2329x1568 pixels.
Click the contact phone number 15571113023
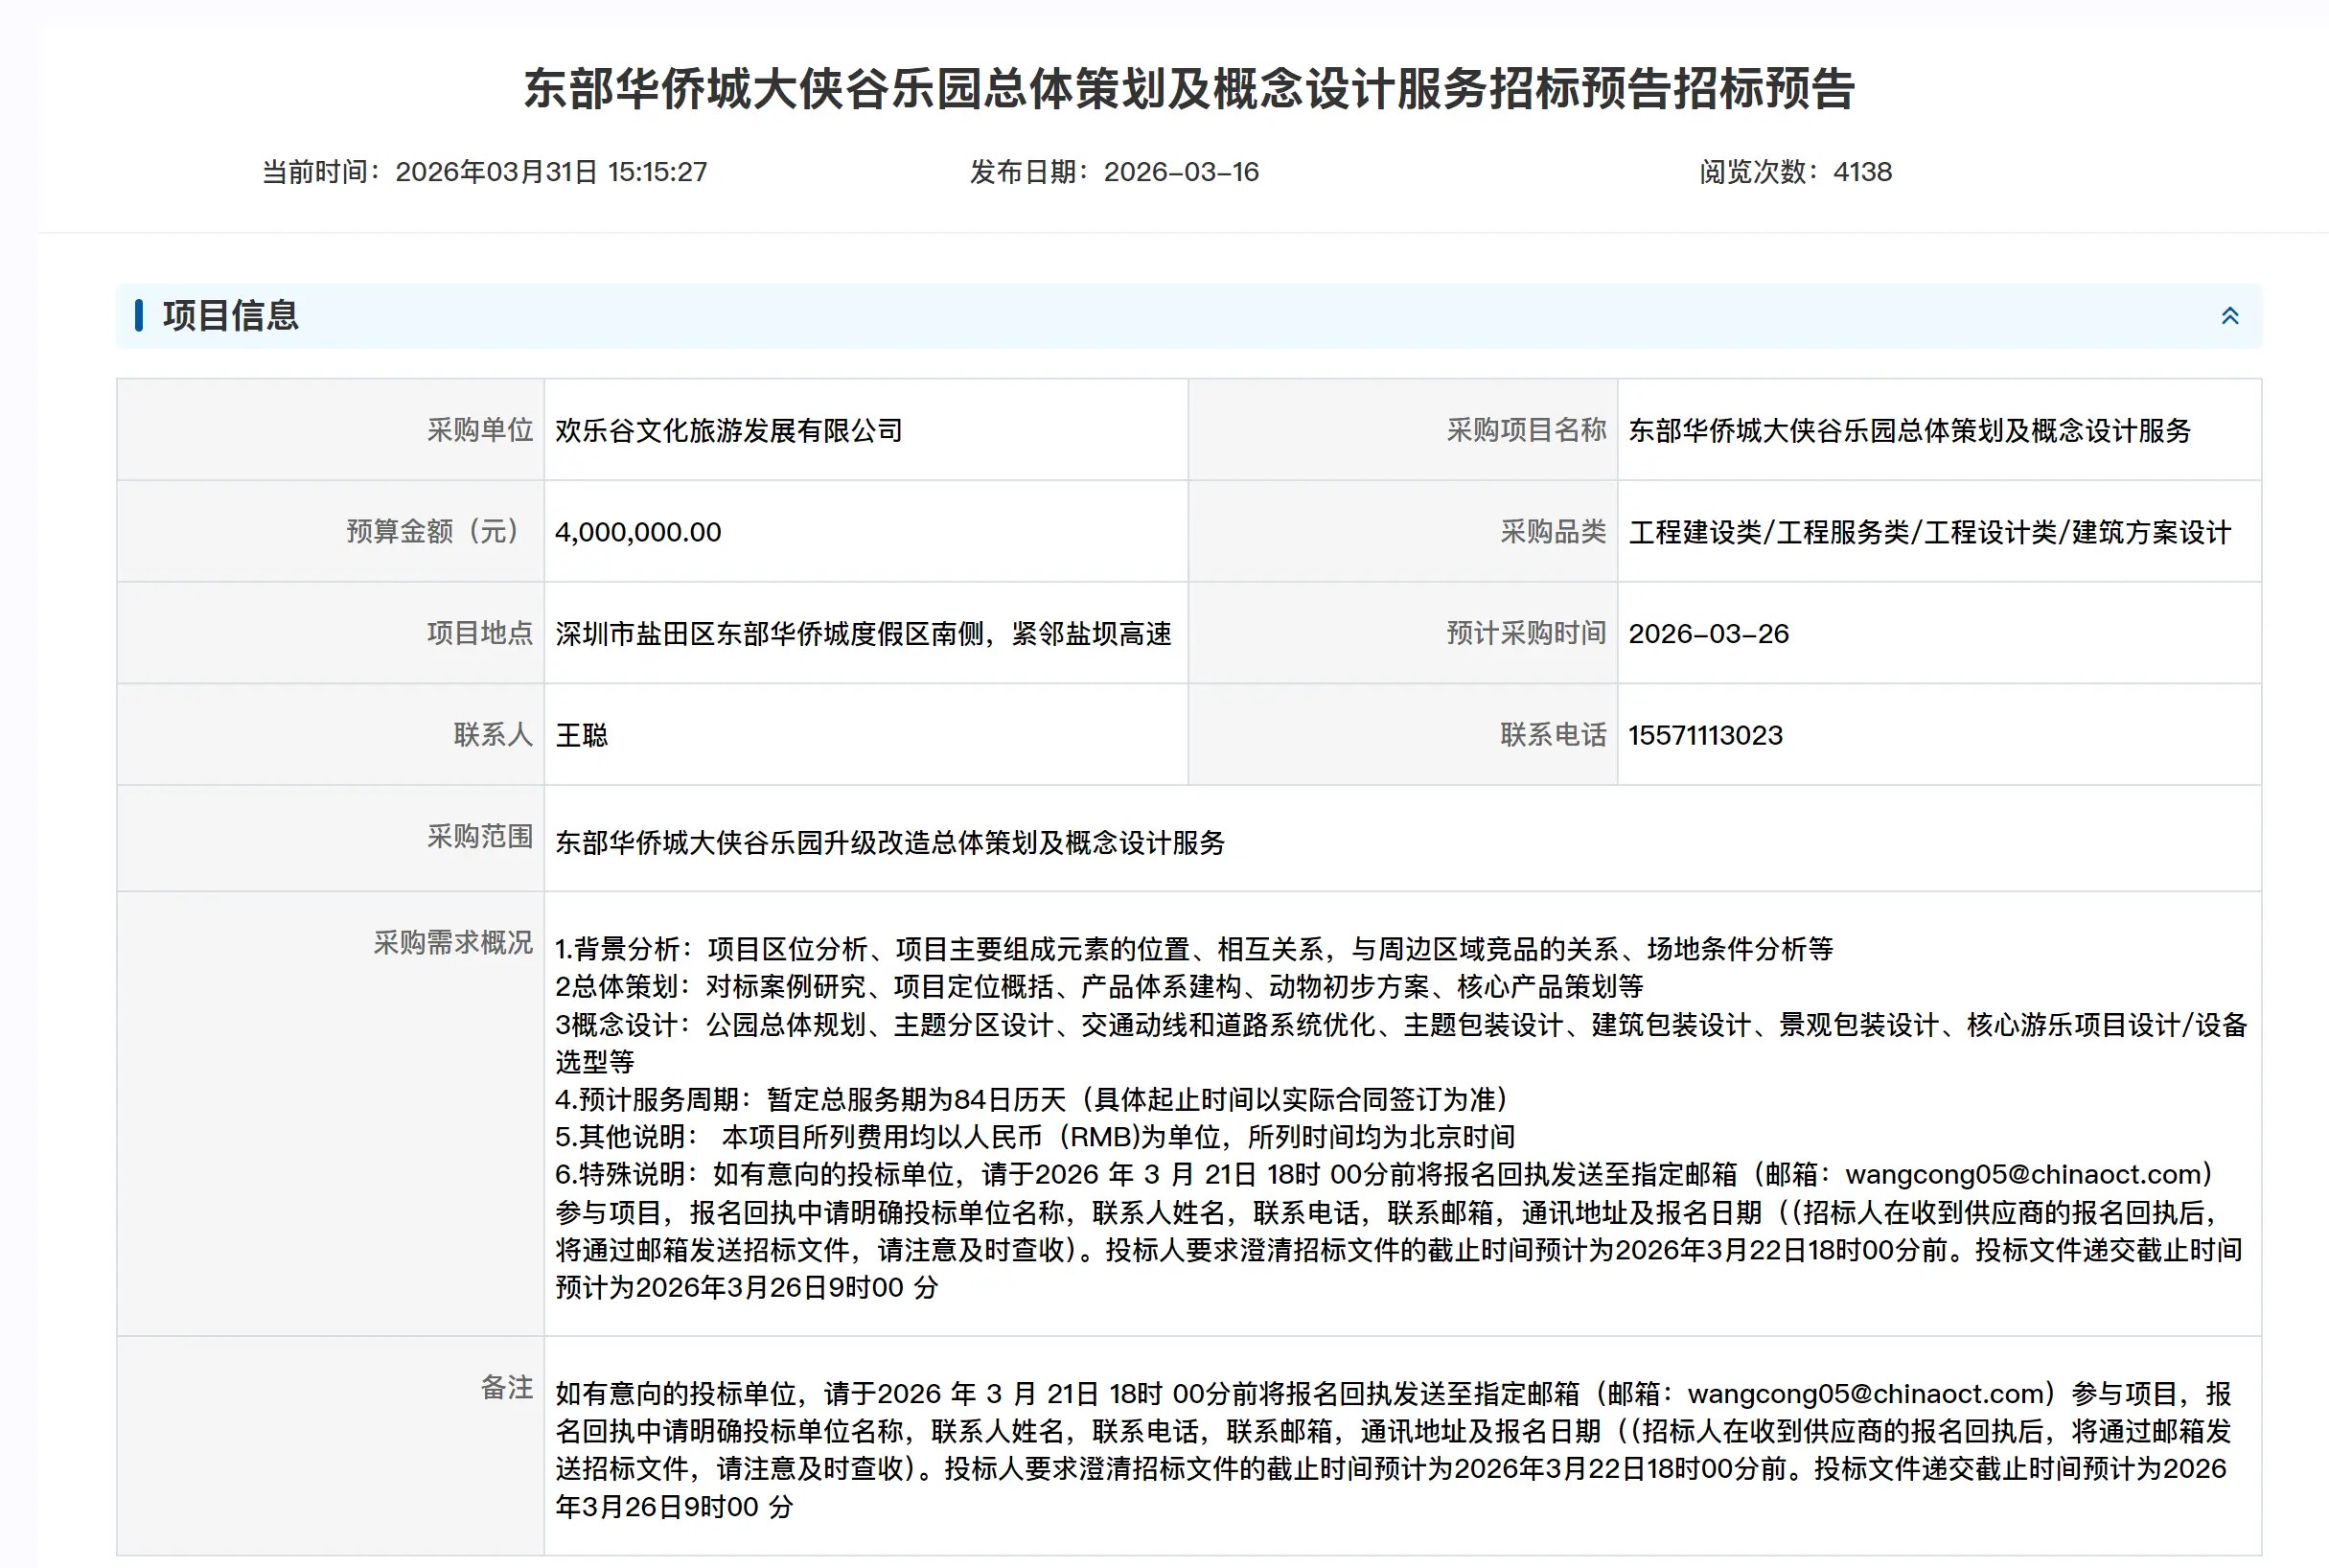pyautogui.click(x=1705, y=736)
